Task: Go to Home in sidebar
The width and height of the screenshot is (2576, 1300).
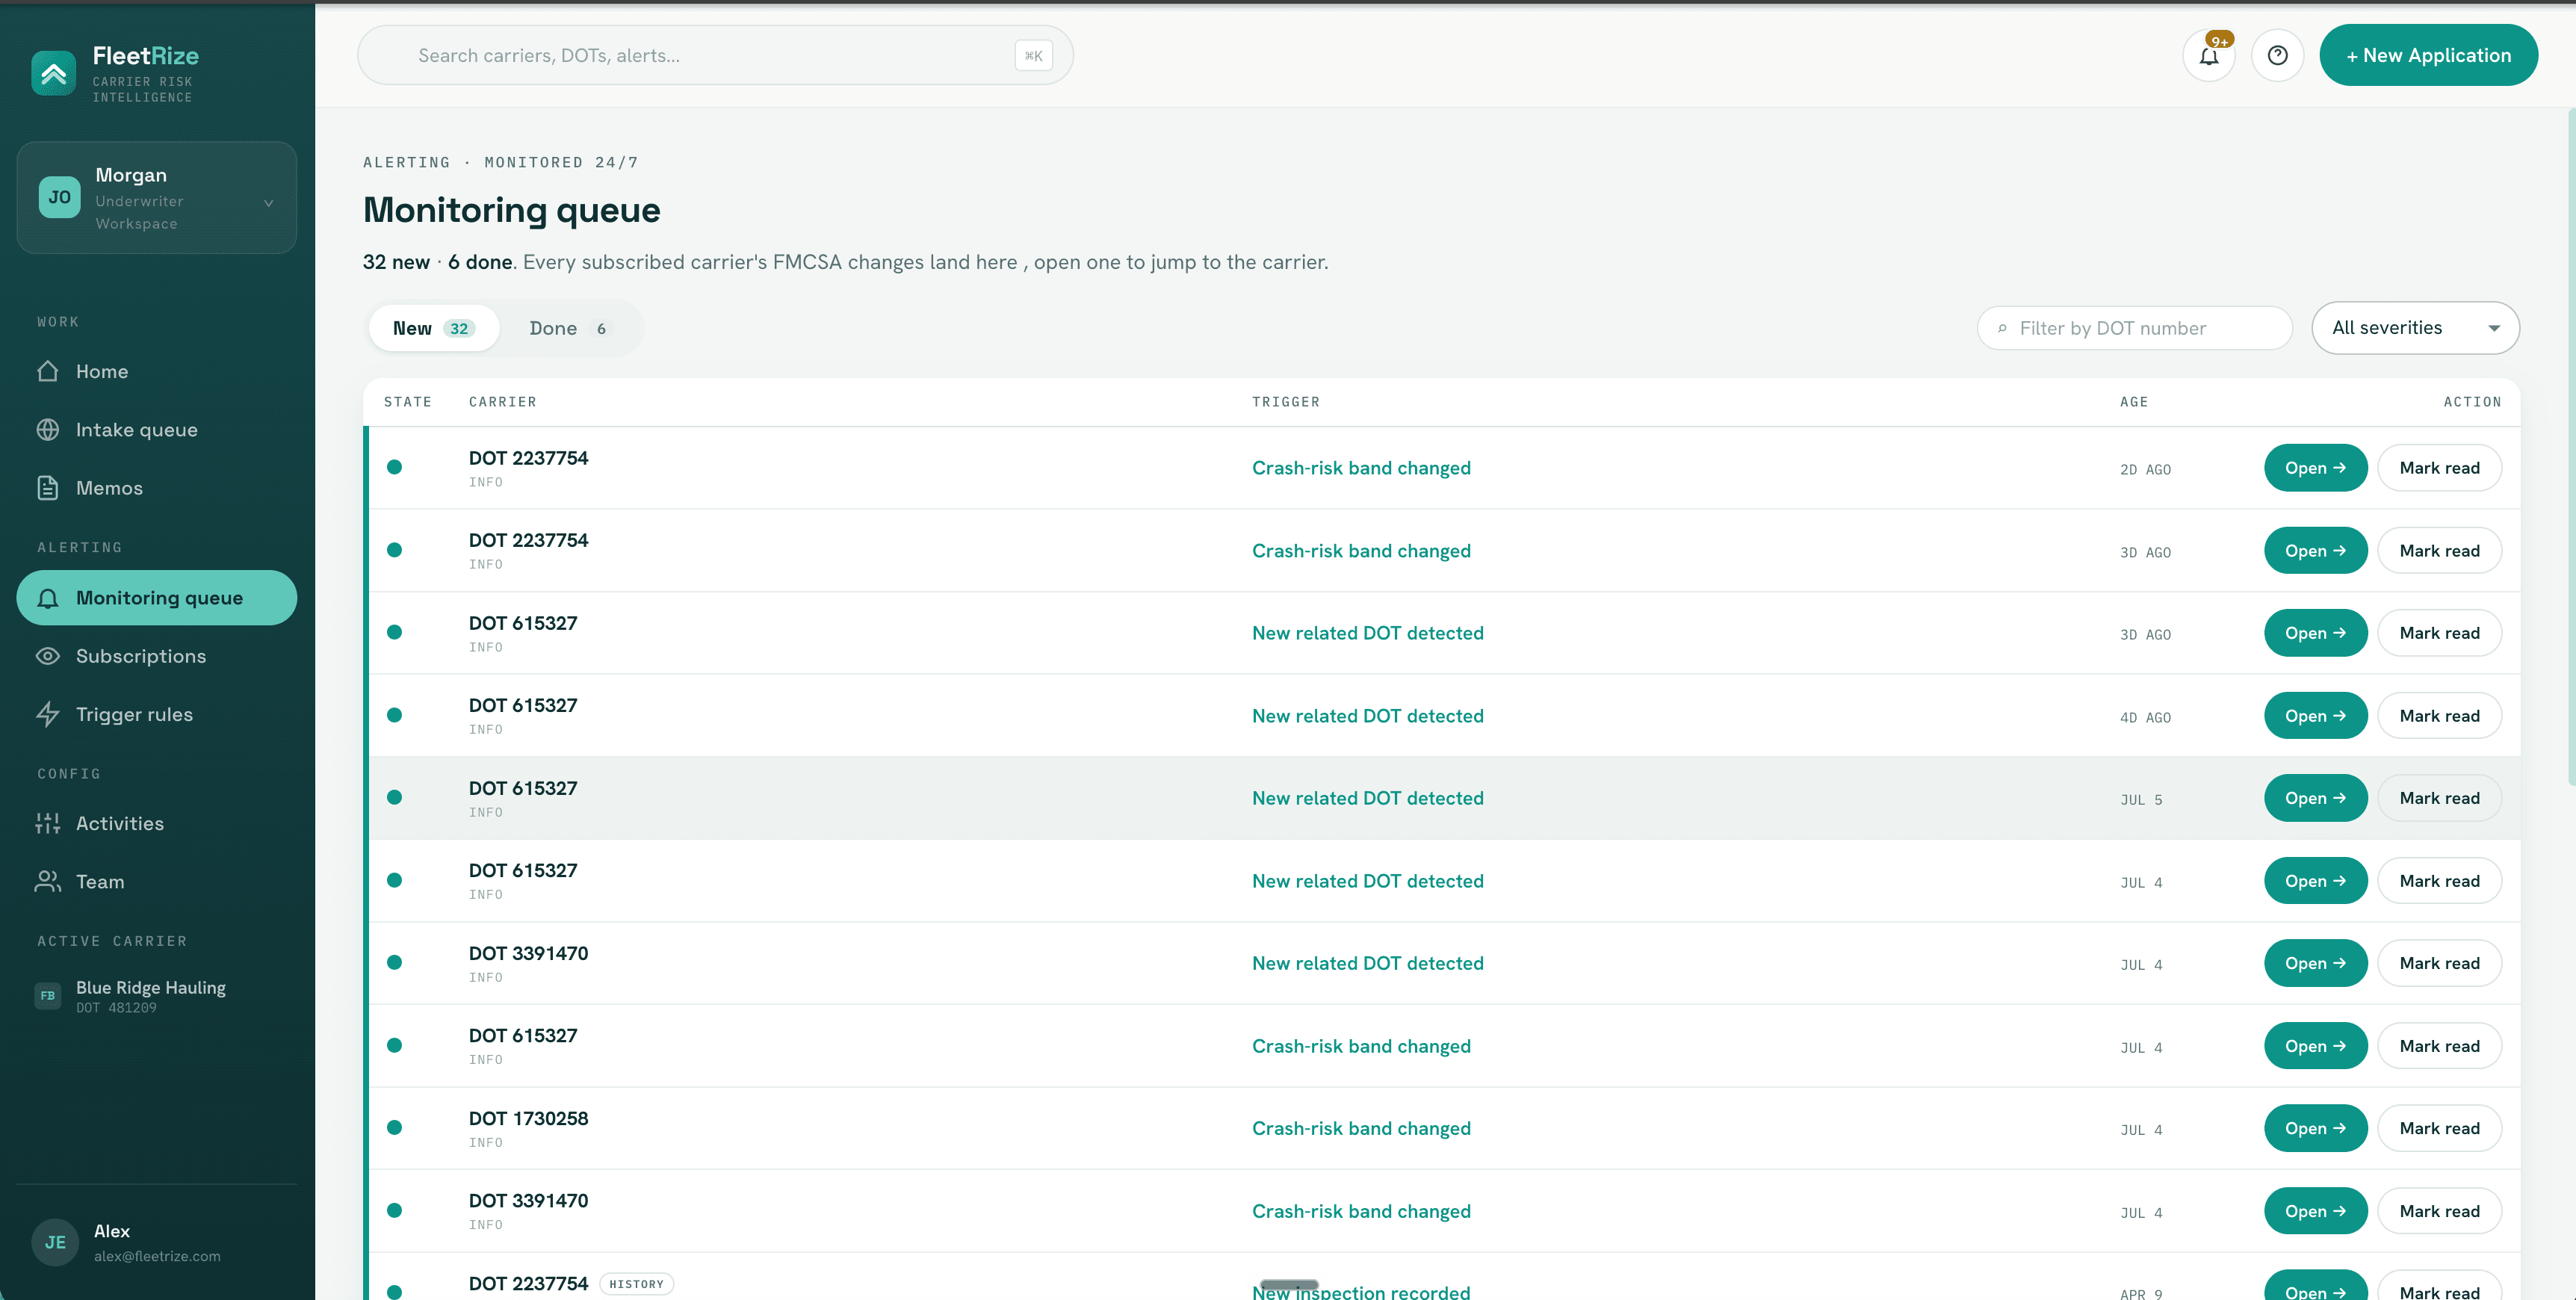Action: 156,371
